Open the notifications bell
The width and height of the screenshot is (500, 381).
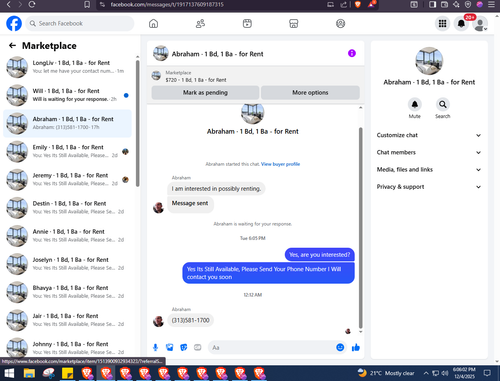point(461,23)
